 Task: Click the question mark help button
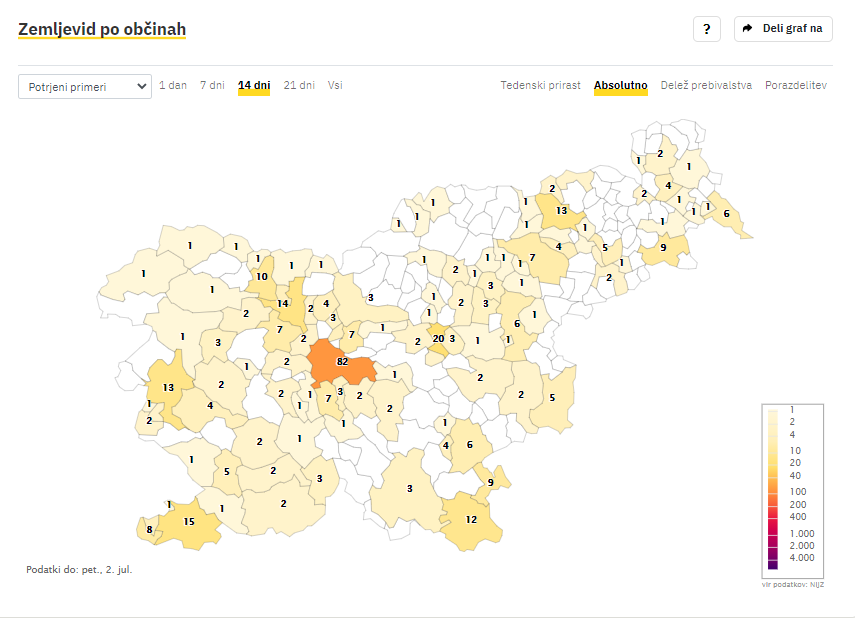pos(706,29)
